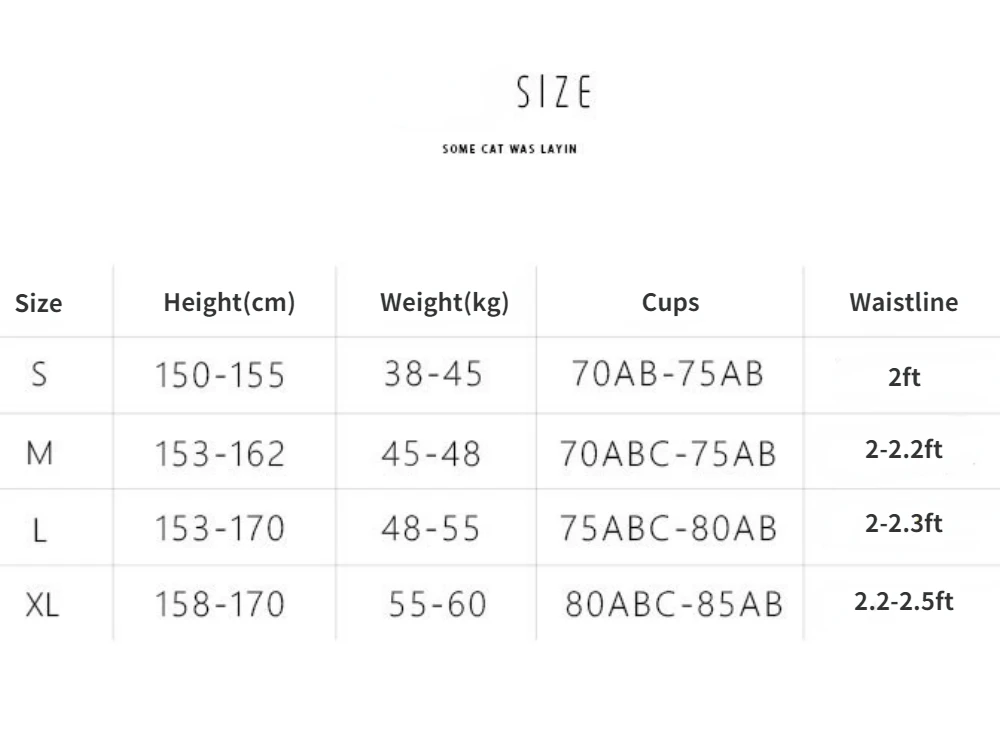
Task: Click the 2ft waistline cell
Action: [903, 378]
